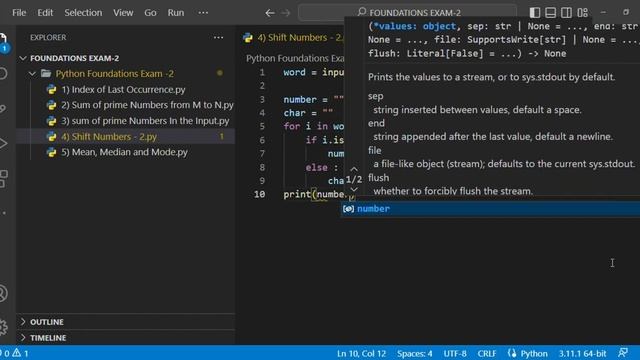640x360 pixels.
Task: Click the EXPLORER panel title
Action: pyautogui.click(x=48, y=38)
